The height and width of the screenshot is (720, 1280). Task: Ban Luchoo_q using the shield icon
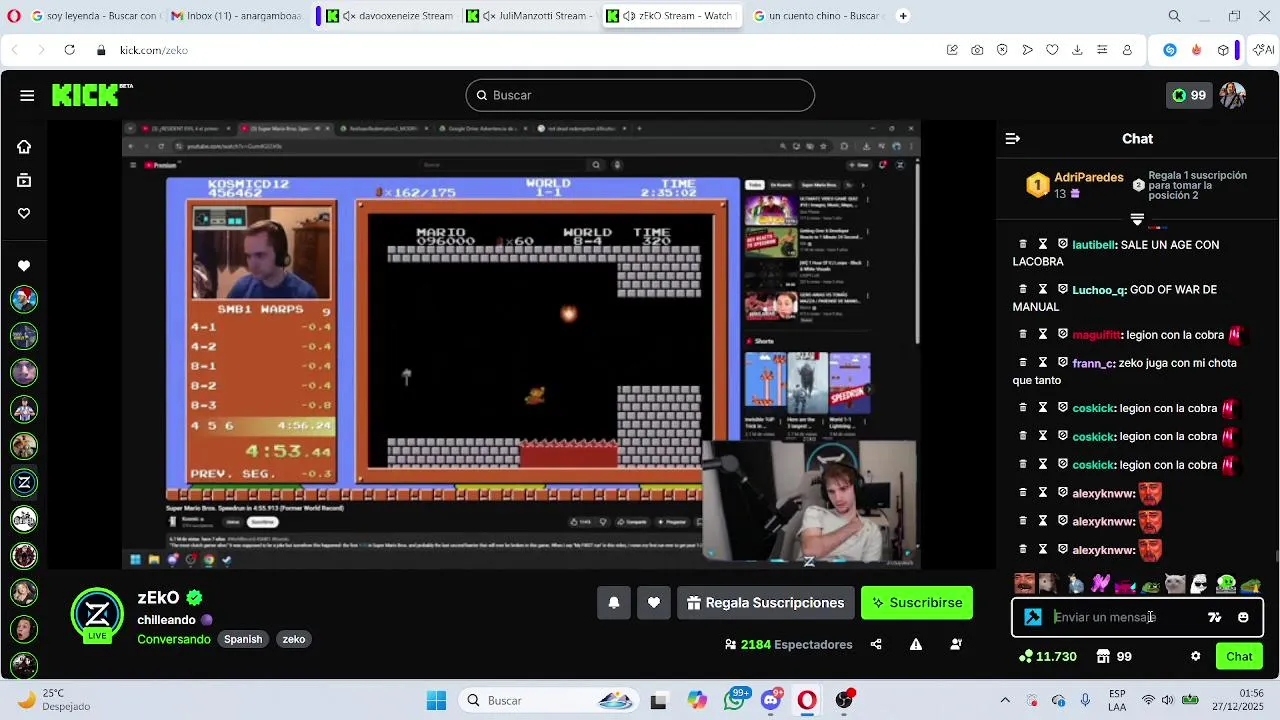tap(1062, 290)
